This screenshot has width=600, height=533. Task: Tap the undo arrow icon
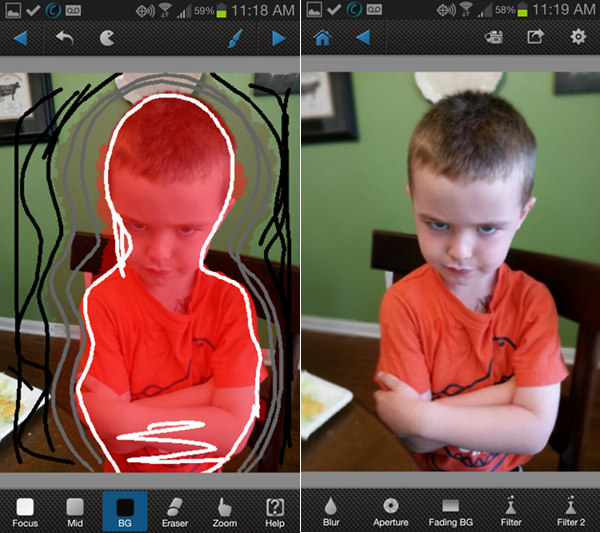point(65,38)
